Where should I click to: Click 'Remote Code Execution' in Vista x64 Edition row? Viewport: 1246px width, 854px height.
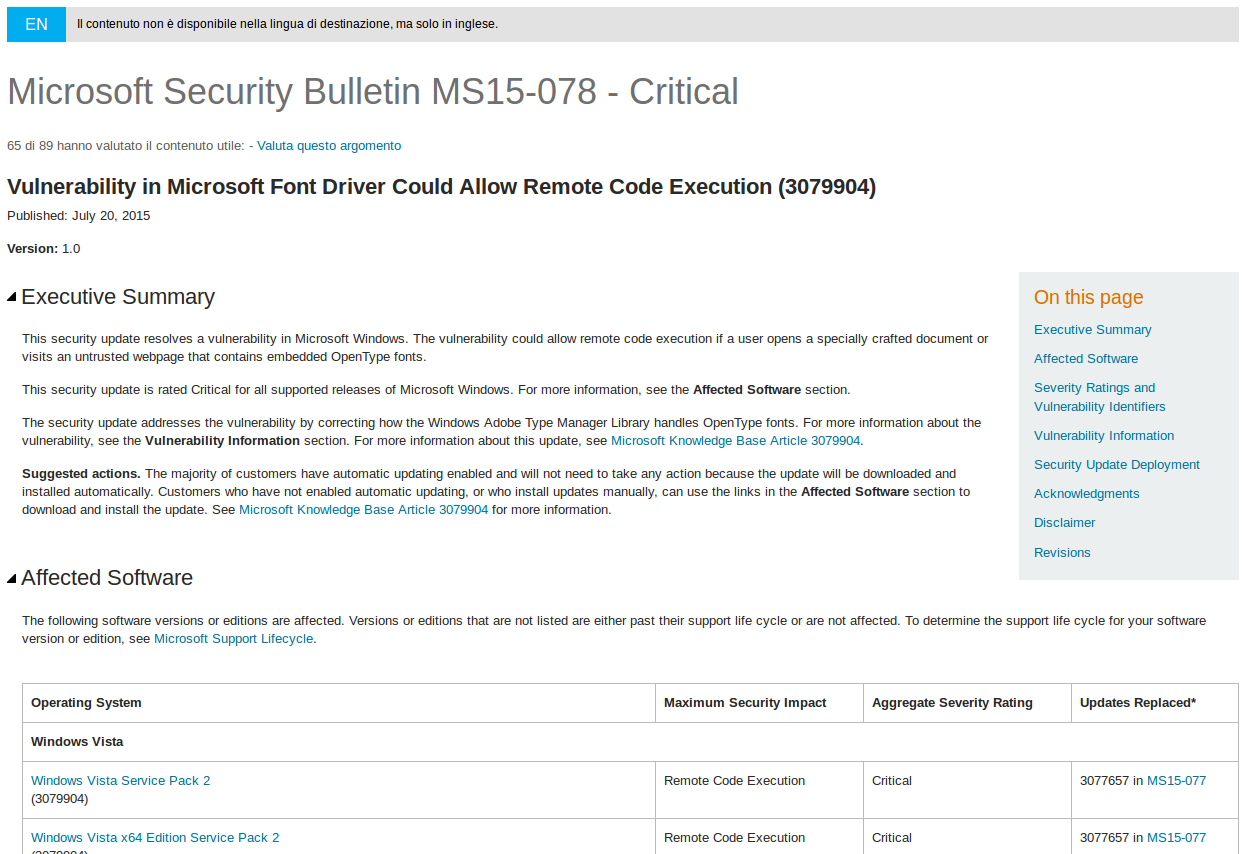click(734, 838)
